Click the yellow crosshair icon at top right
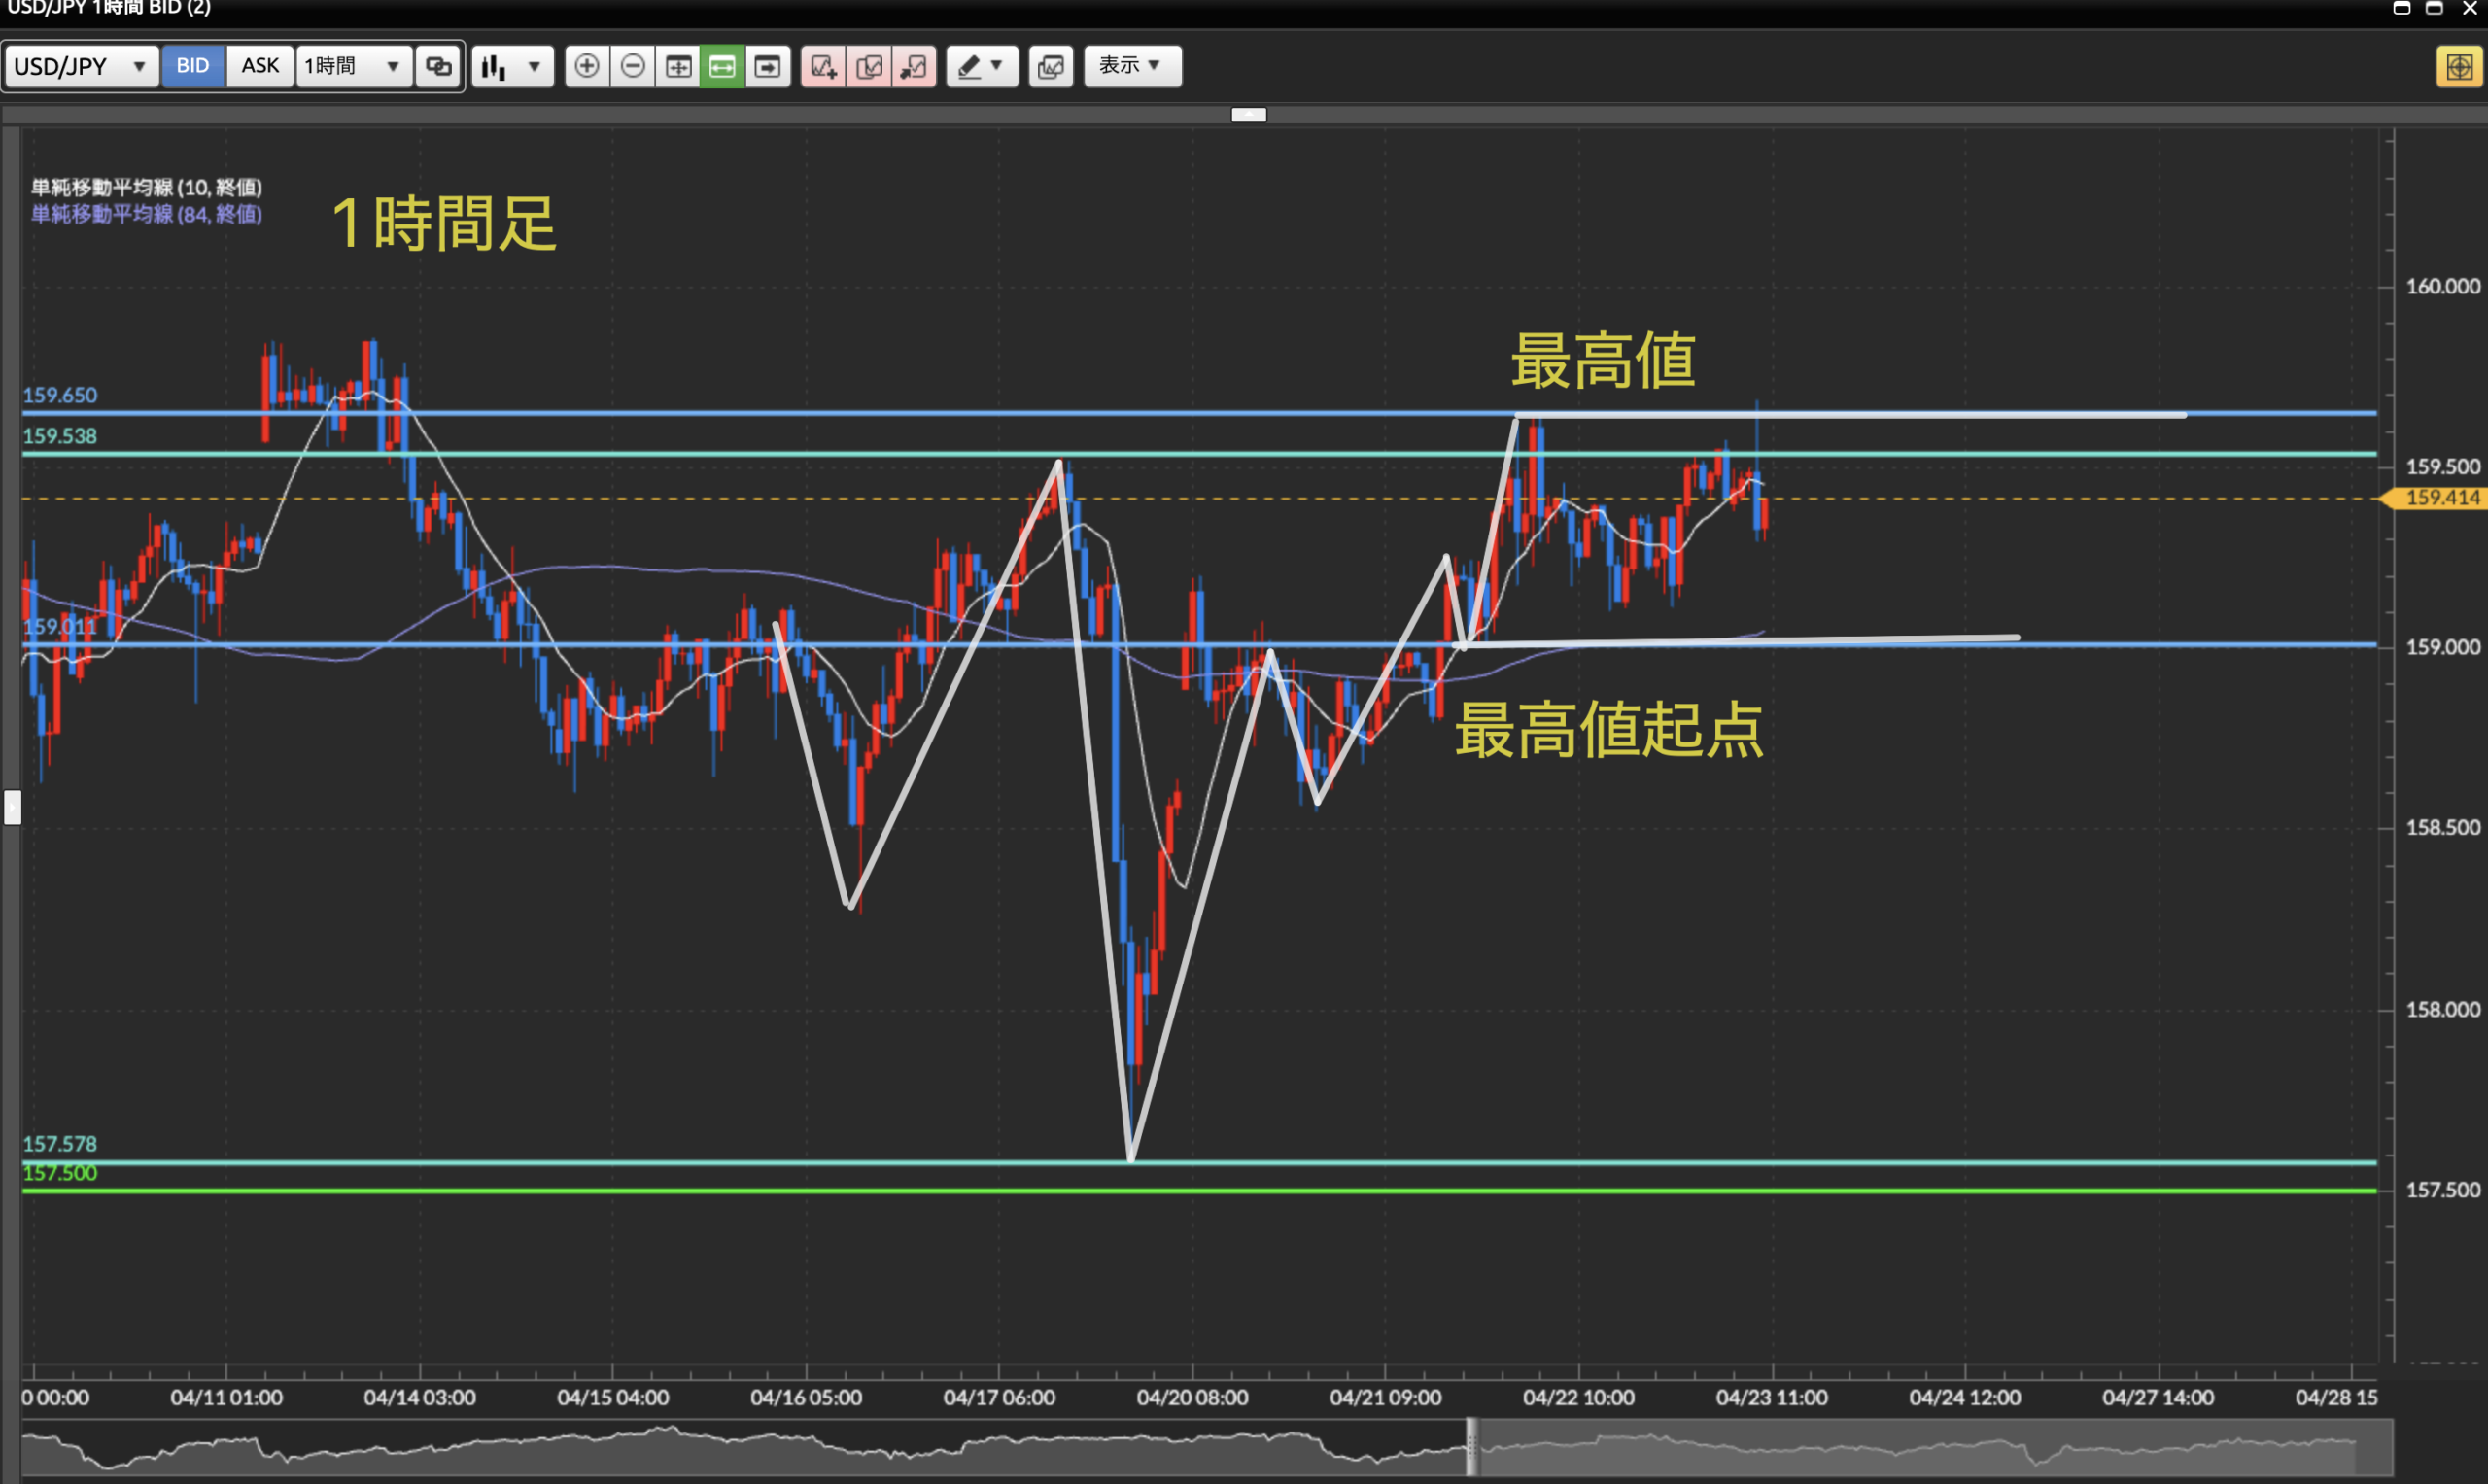2488x1484 pixels. pyautogui.click(x=2459, y=67)
